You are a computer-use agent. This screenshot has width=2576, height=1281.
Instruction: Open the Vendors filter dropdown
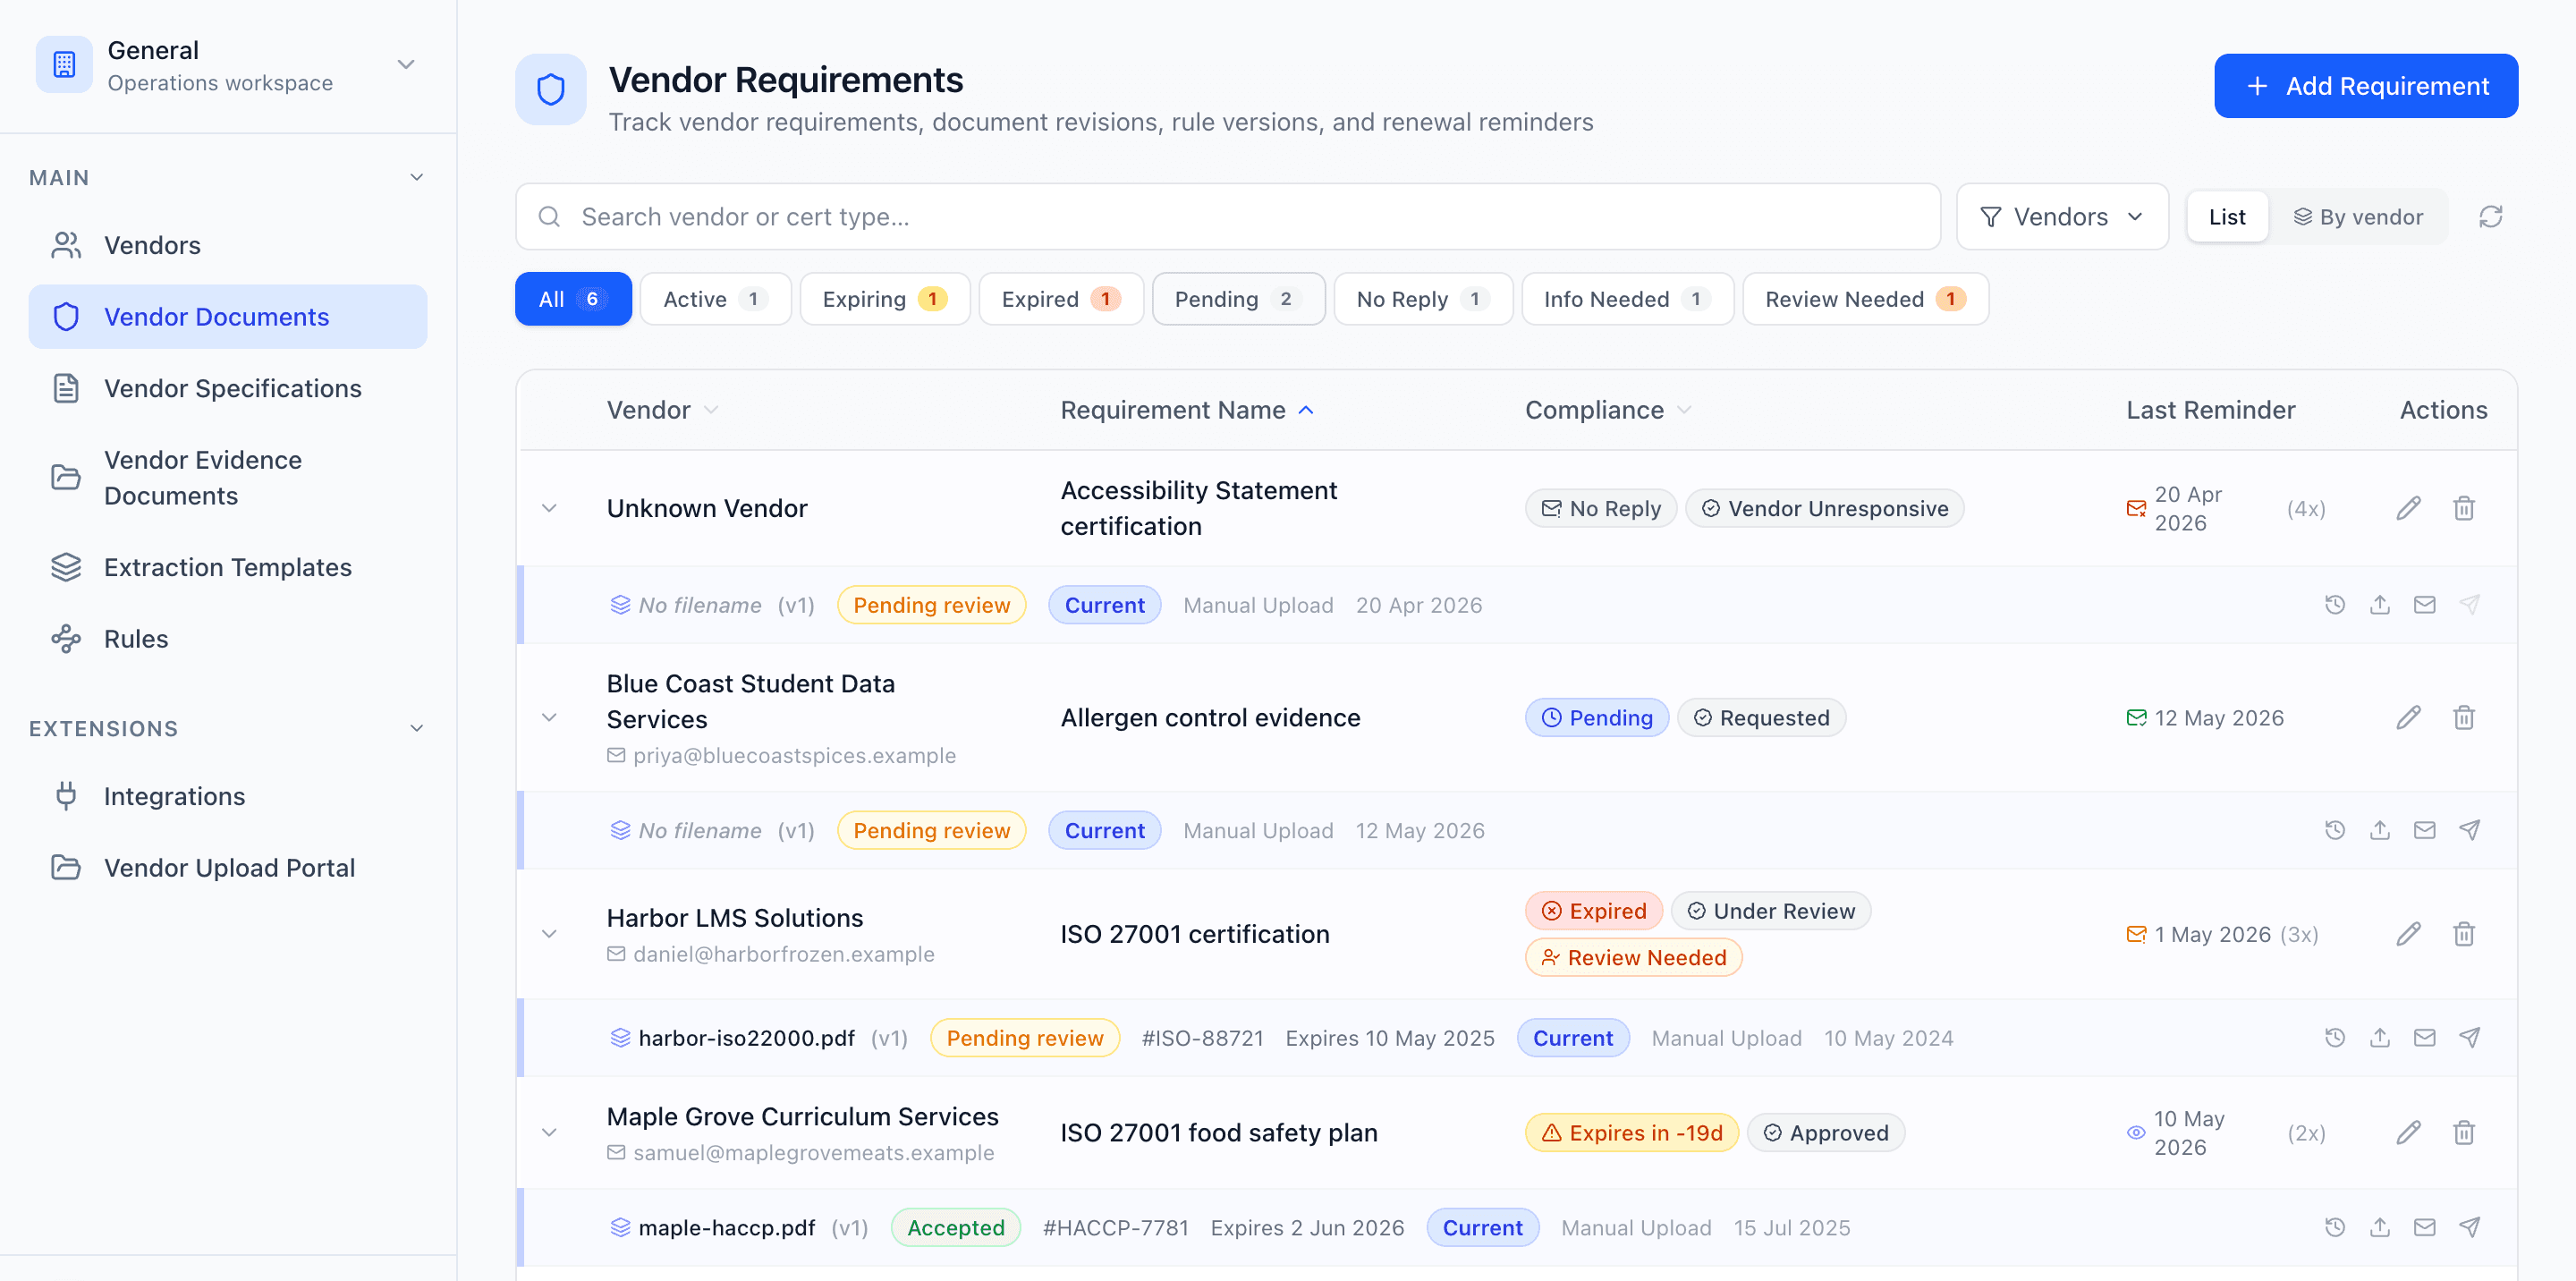2062,216
